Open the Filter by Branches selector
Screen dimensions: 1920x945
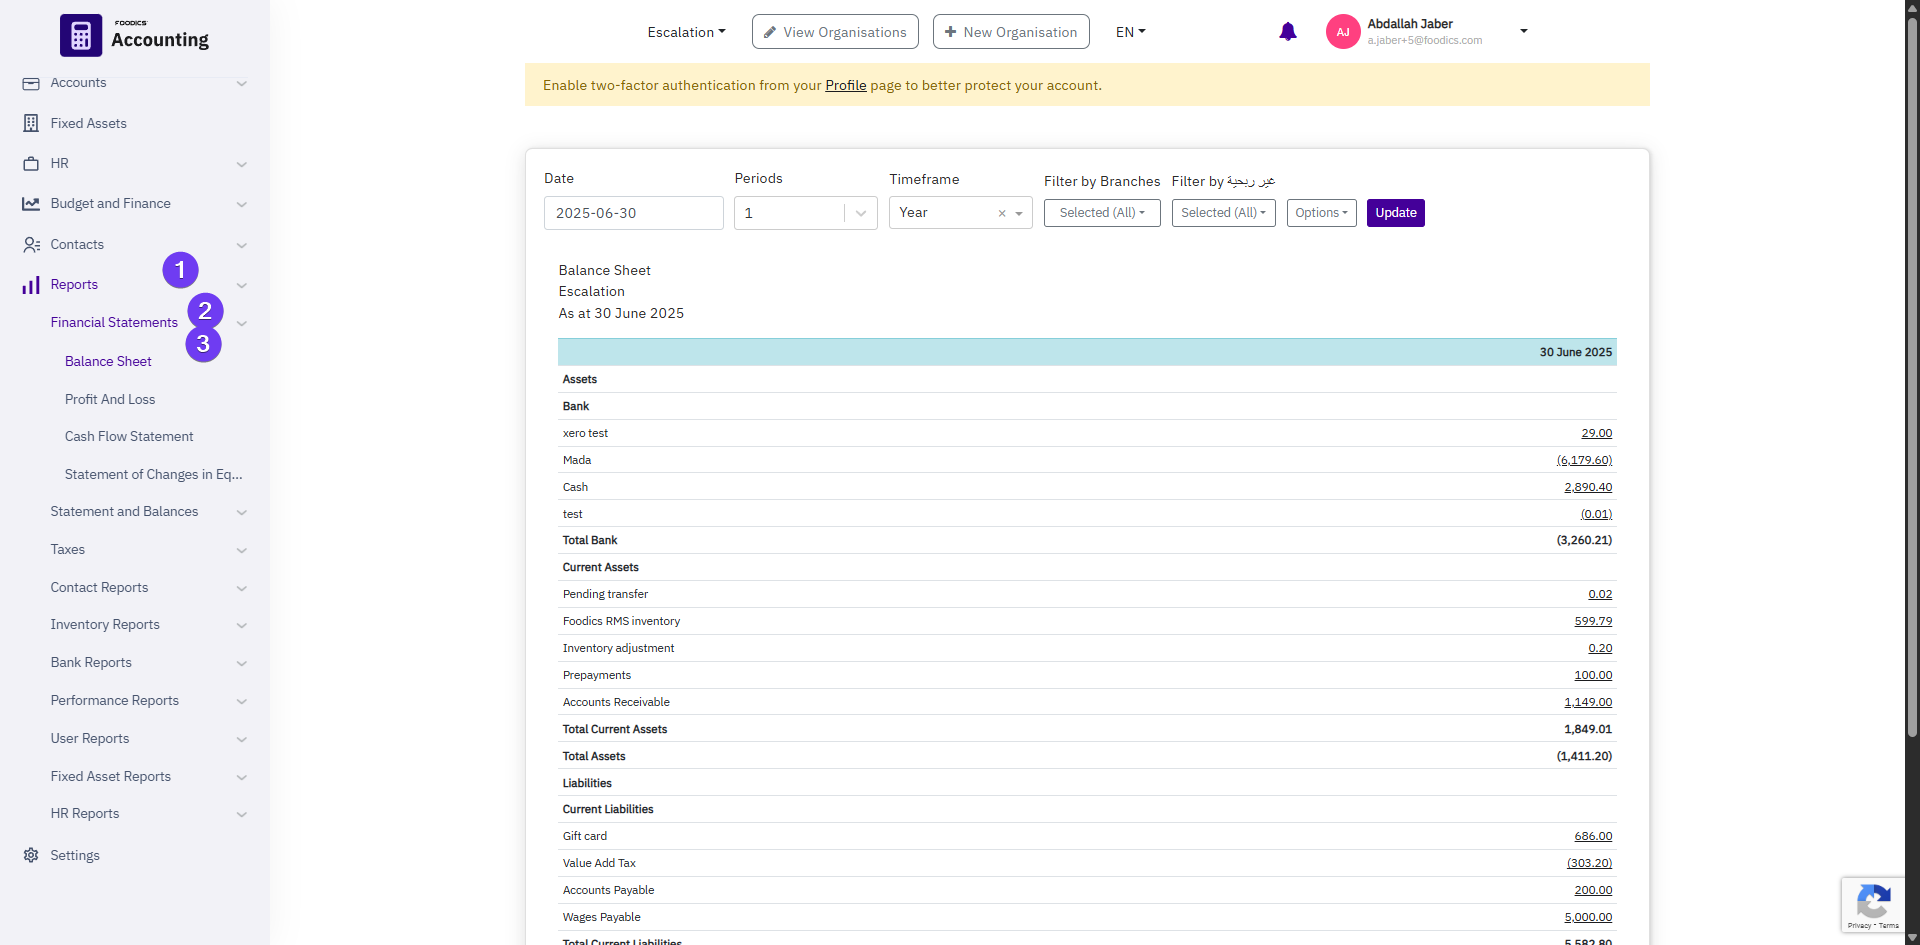(x=1101, y=213)
